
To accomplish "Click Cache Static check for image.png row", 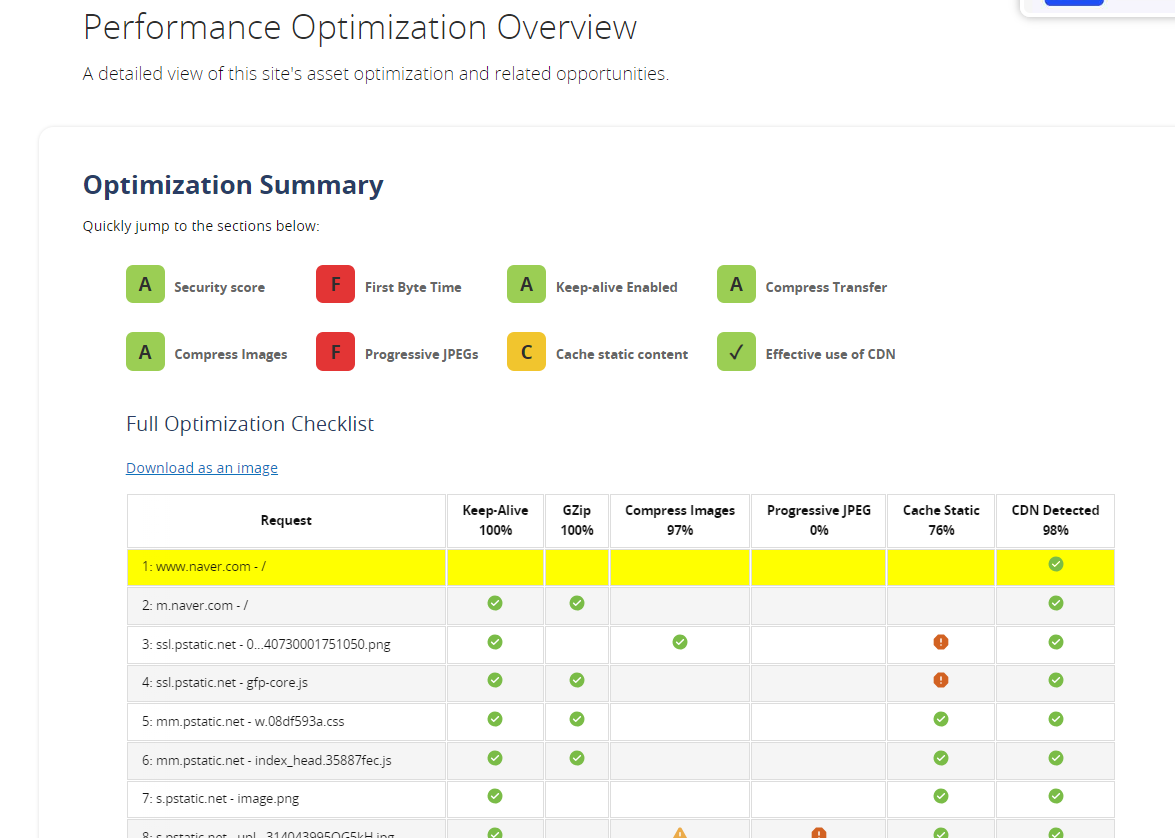I will click(x=941, y=797).
